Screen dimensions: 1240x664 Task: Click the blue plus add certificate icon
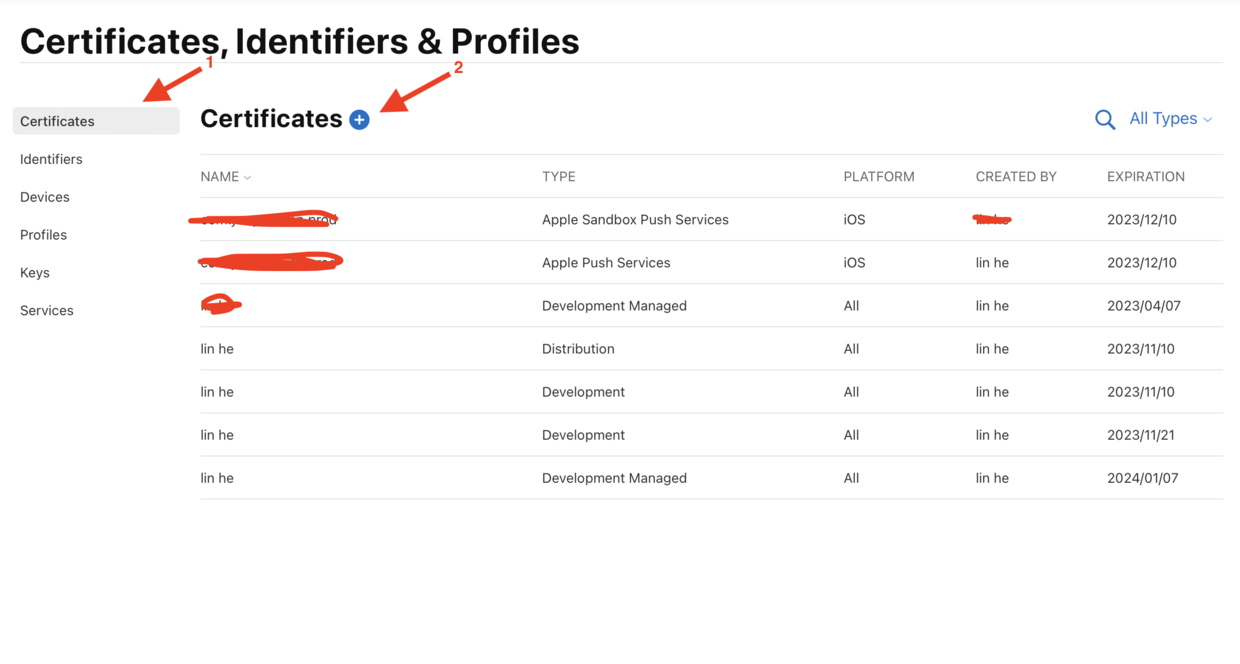(x=359, y=120)
